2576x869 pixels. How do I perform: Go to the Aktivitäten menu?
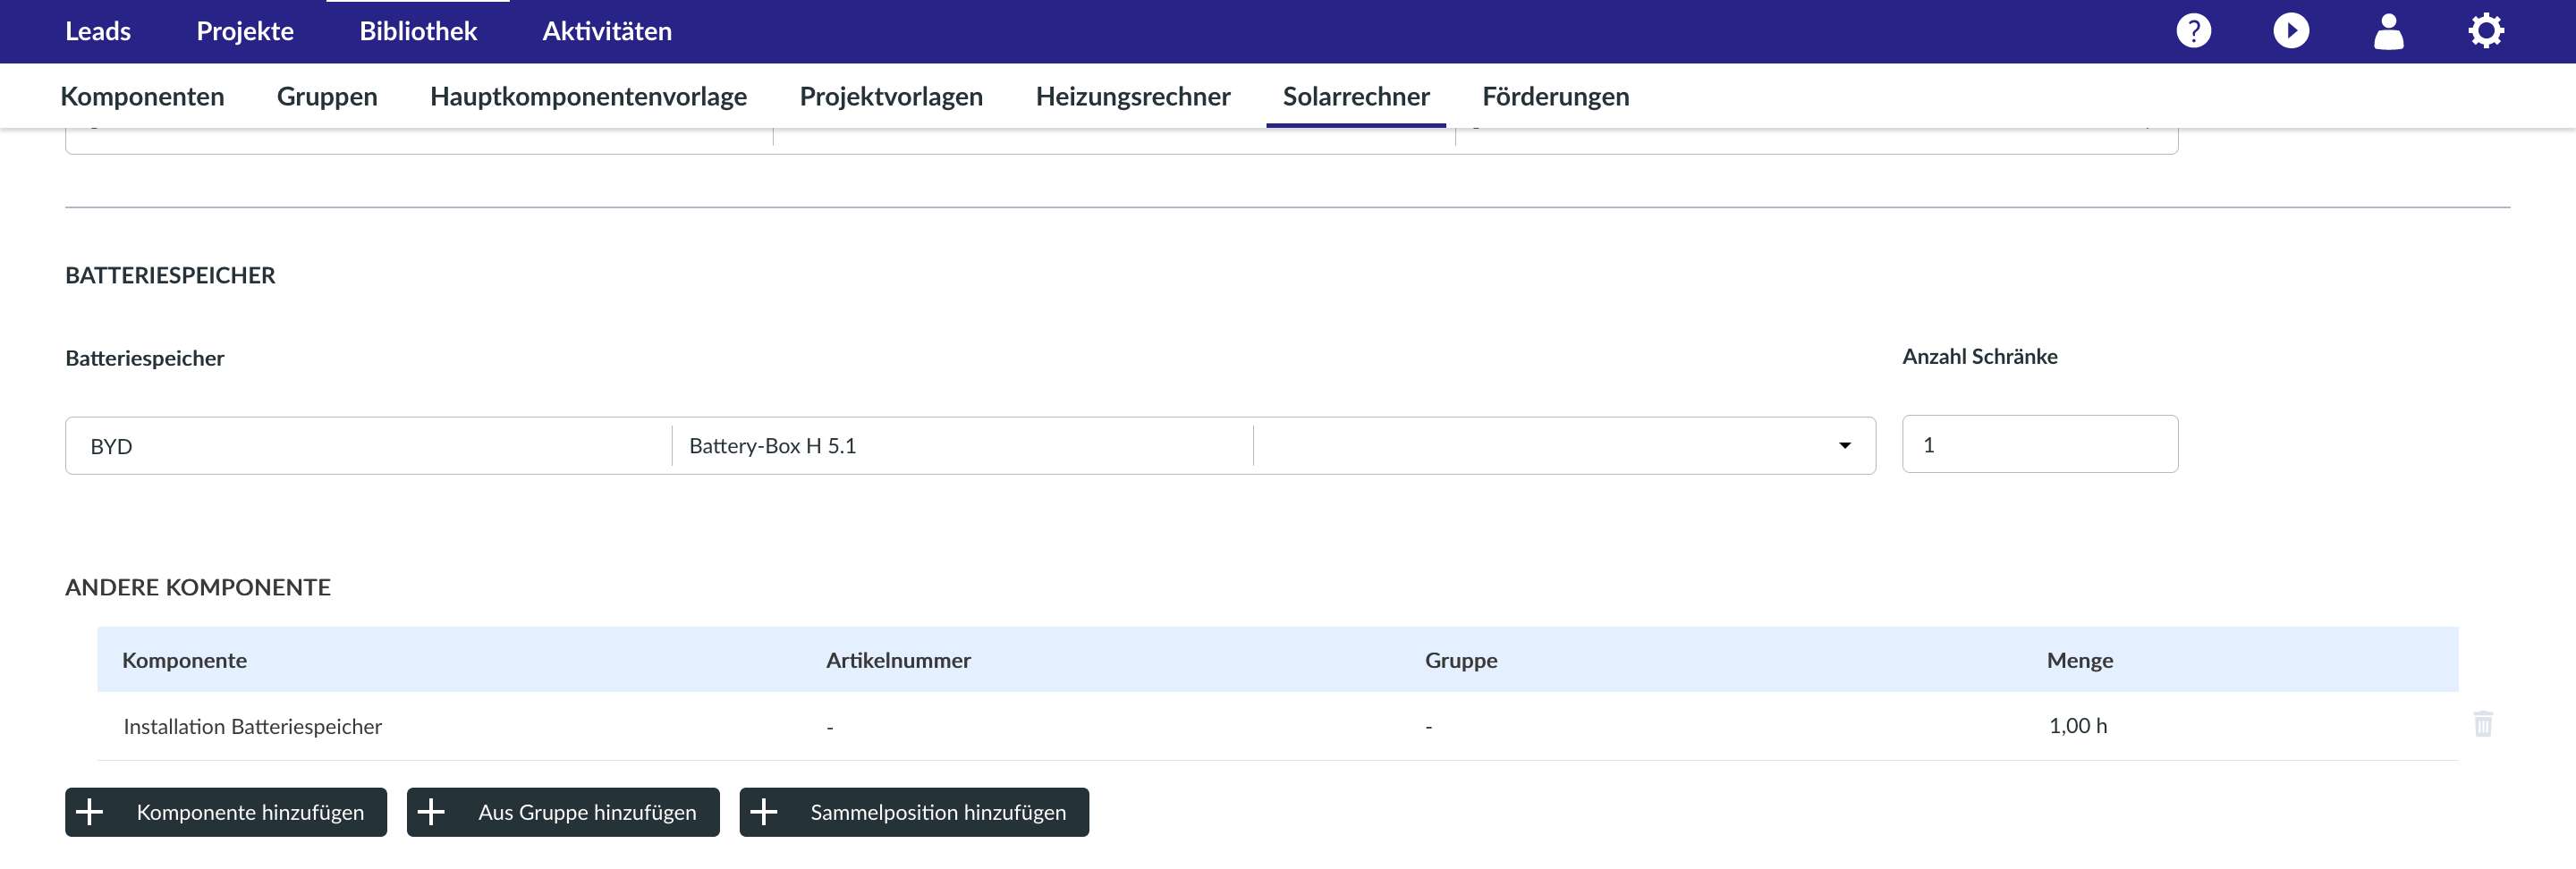click(x=607, y=31)
